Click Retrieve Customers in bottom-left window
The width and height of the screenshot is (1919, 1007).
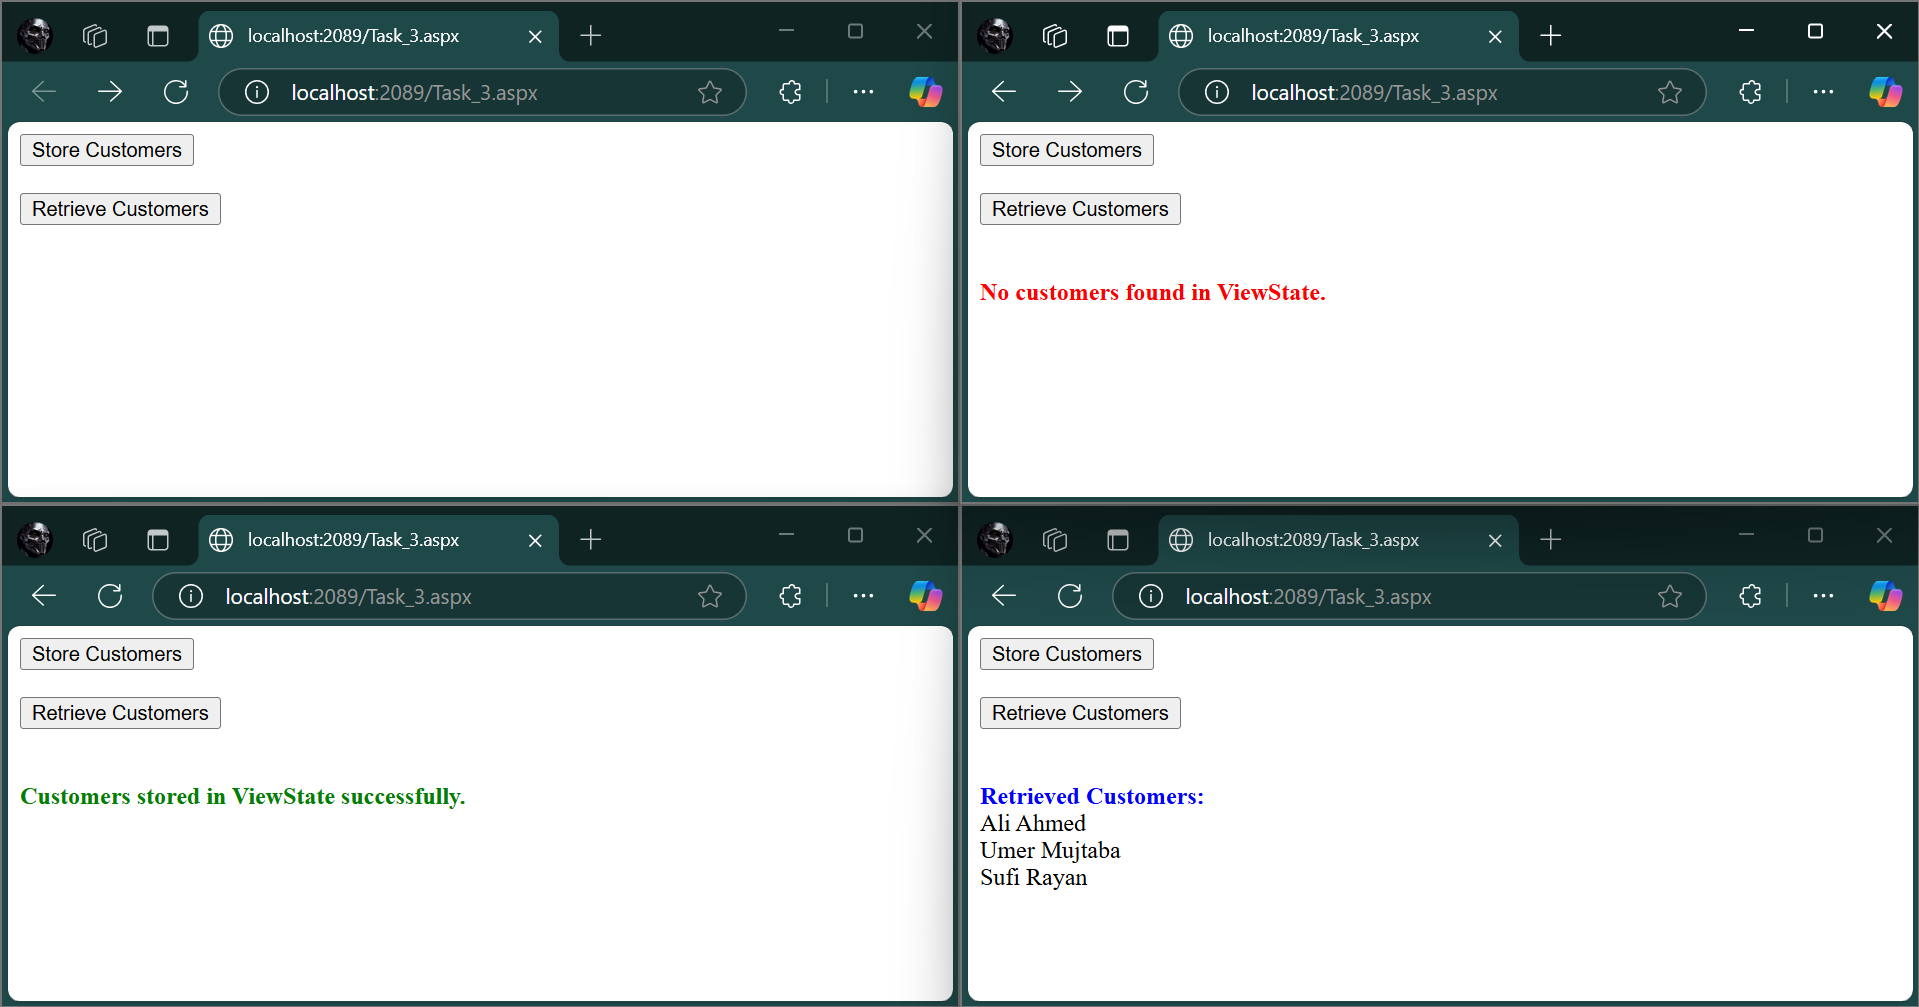coord(120,713)
